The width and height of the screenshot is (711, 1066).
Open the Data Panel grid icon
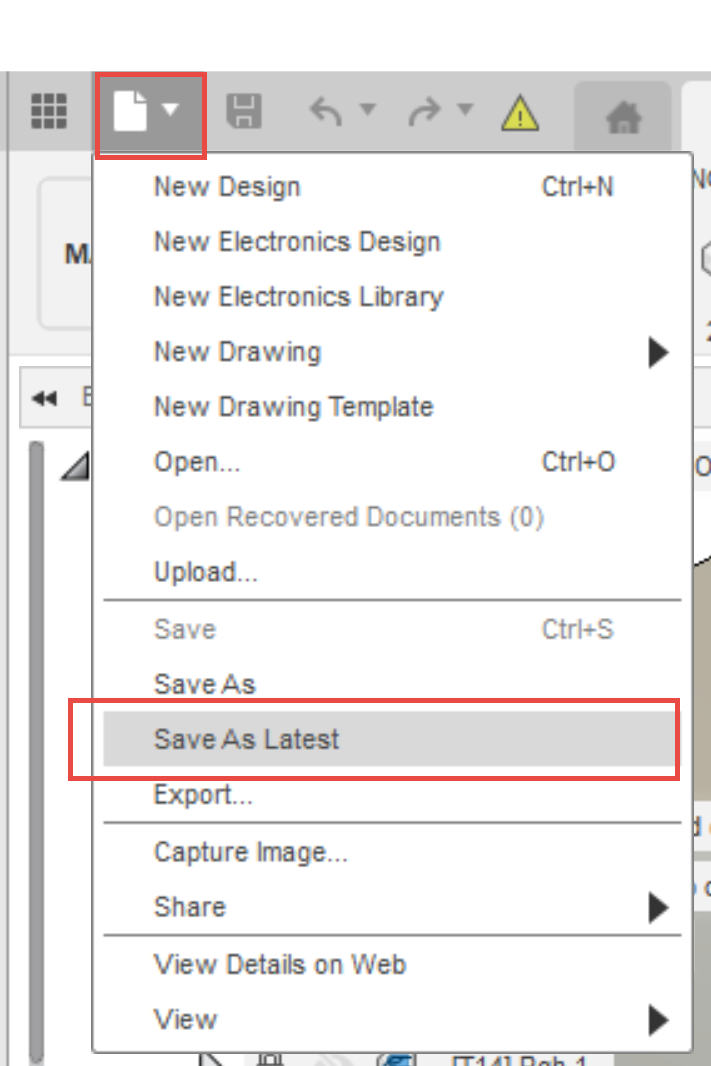[x=49, y=111]
